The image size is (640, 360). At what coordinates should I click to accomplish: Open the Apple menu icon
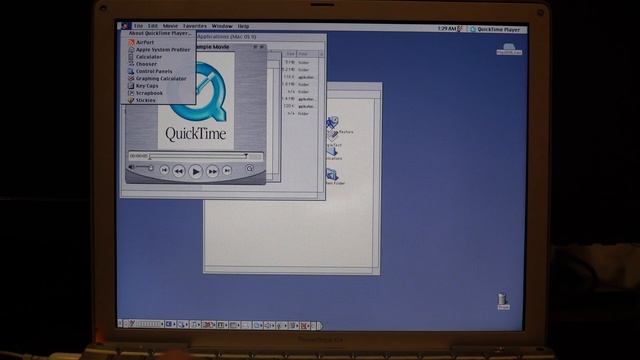tap(124, 26)
